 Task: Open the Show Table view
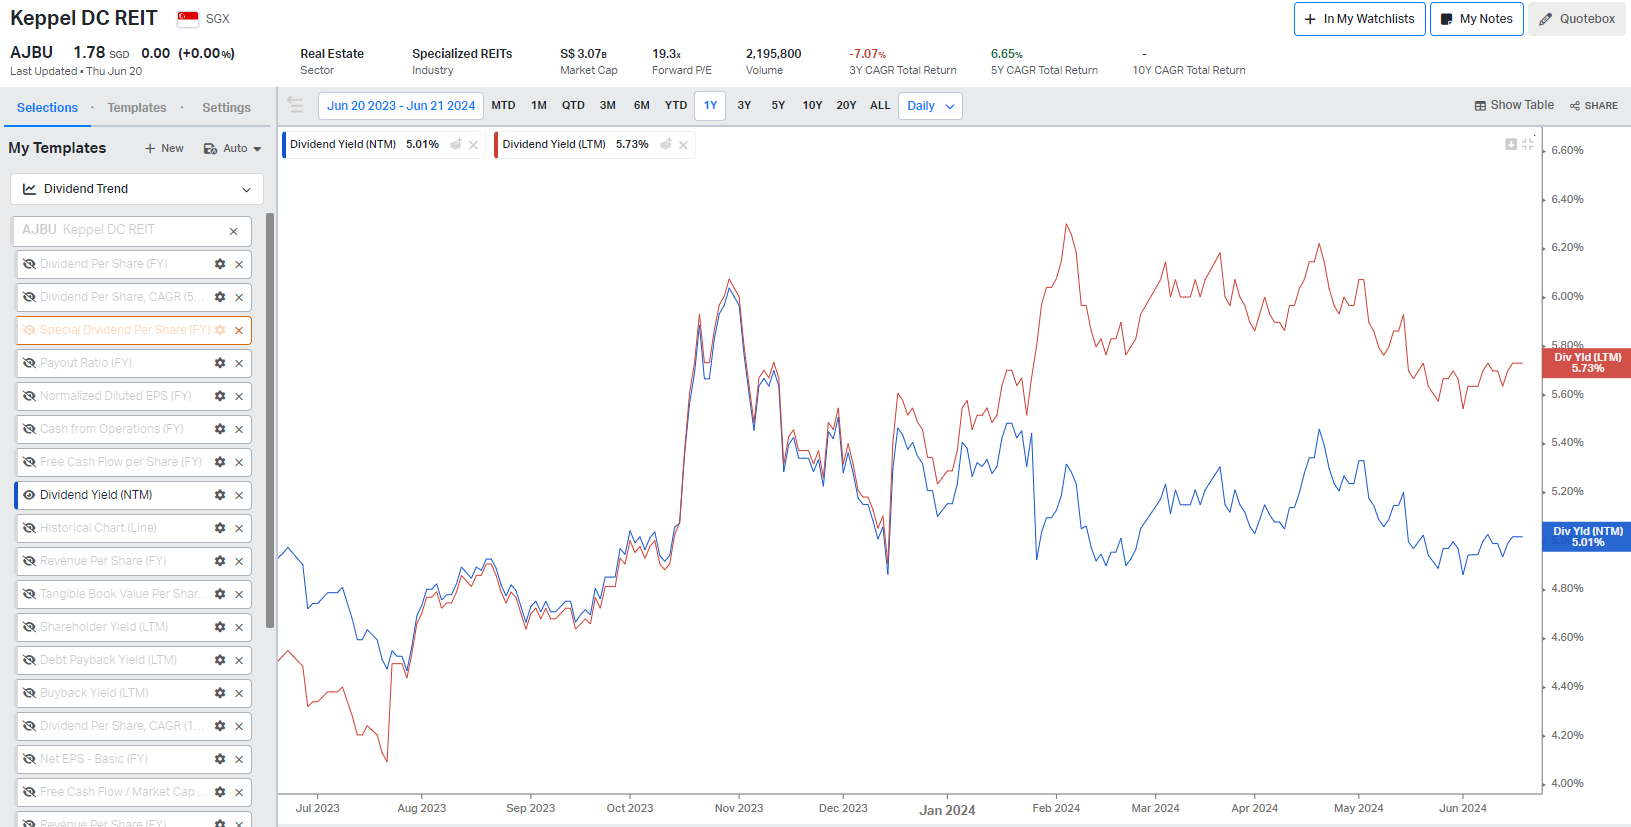coord(1513,105)
